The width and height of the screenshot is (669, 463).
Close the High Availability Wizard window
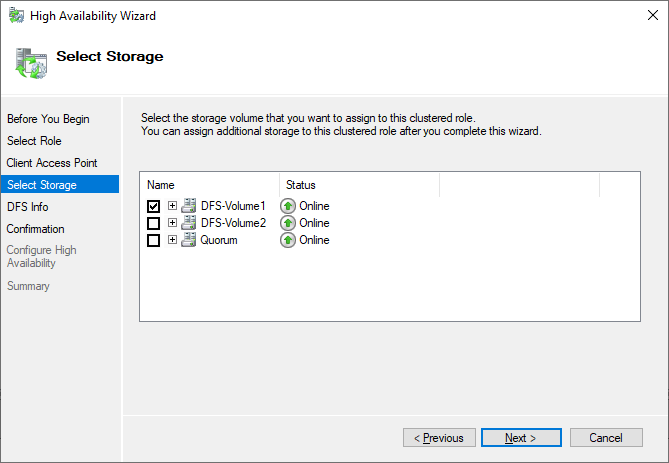click(653, 15)
